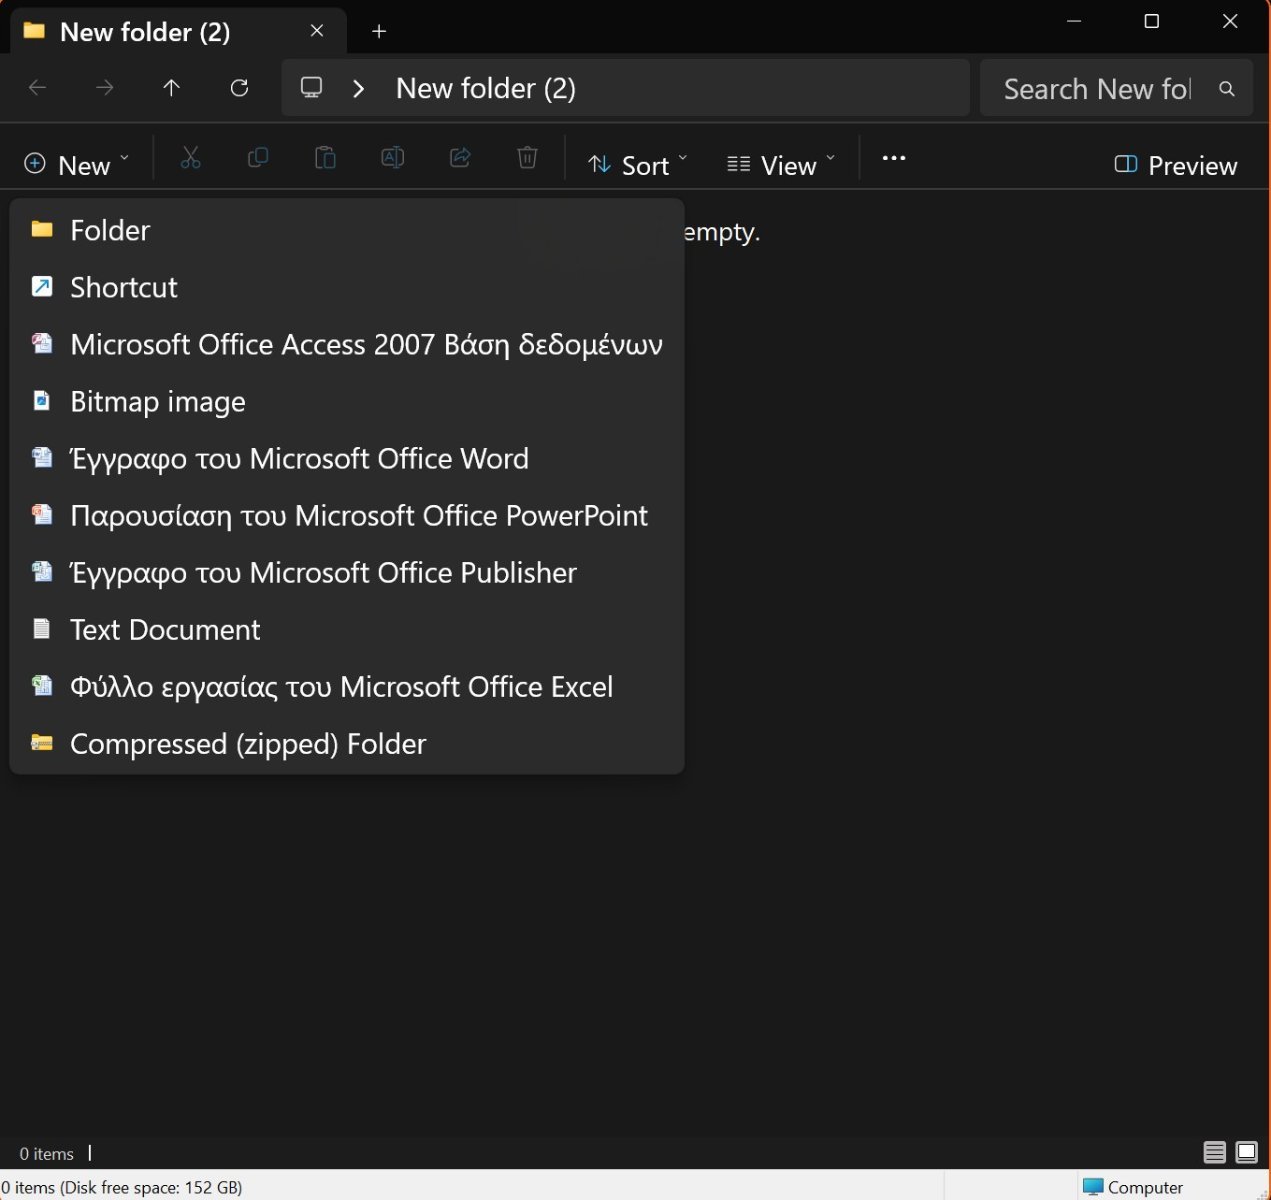
Task: Click the Computer label in status bar
Action: point(1145,1187)
